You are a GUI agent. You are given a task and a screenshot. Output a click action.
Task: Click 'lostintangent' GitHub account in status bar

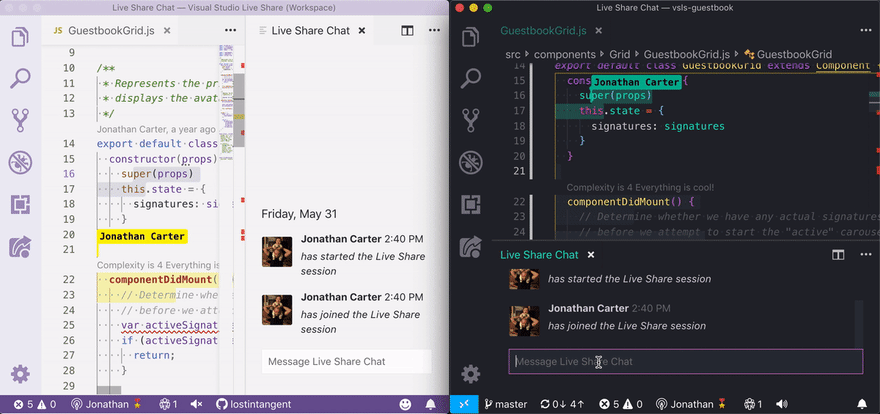tap(253, 404)
